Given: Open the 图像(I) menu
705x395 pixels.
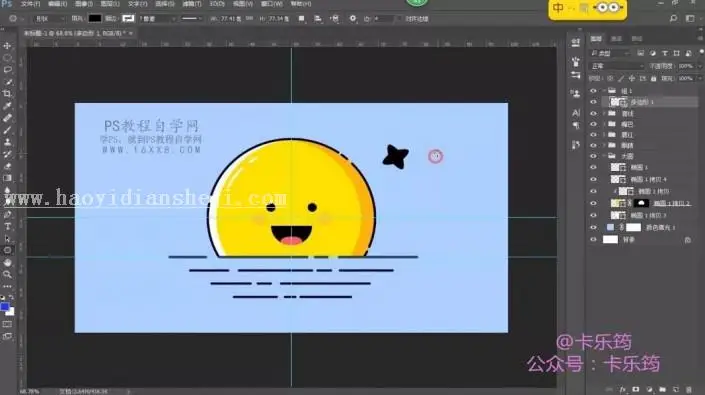Looking at the screenshot, I should pos(84,4).
